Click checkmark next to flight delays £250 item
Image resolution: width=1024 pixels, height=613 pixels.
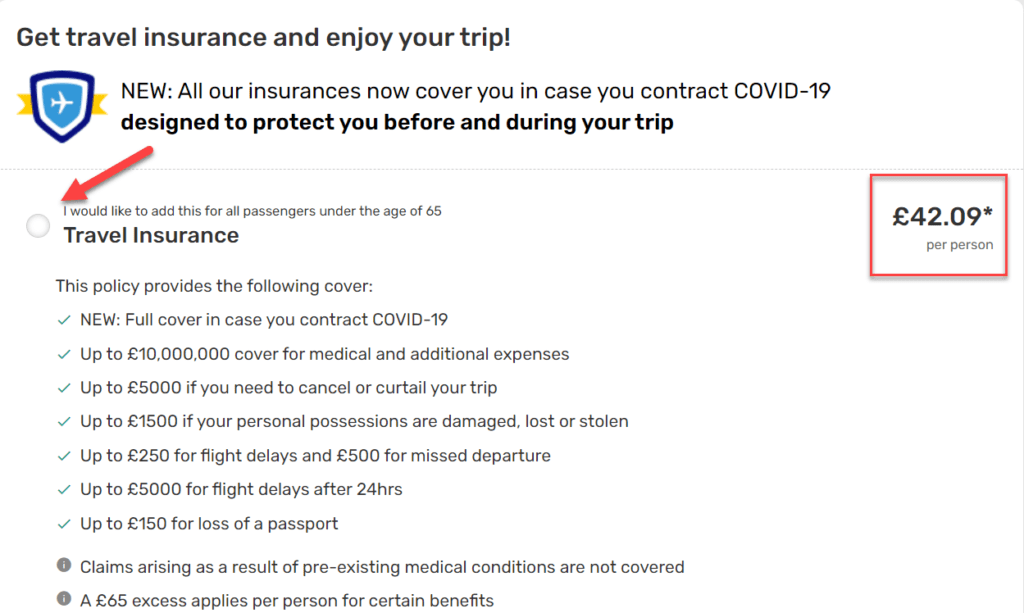pyautogui.click(x=64, y=456)
